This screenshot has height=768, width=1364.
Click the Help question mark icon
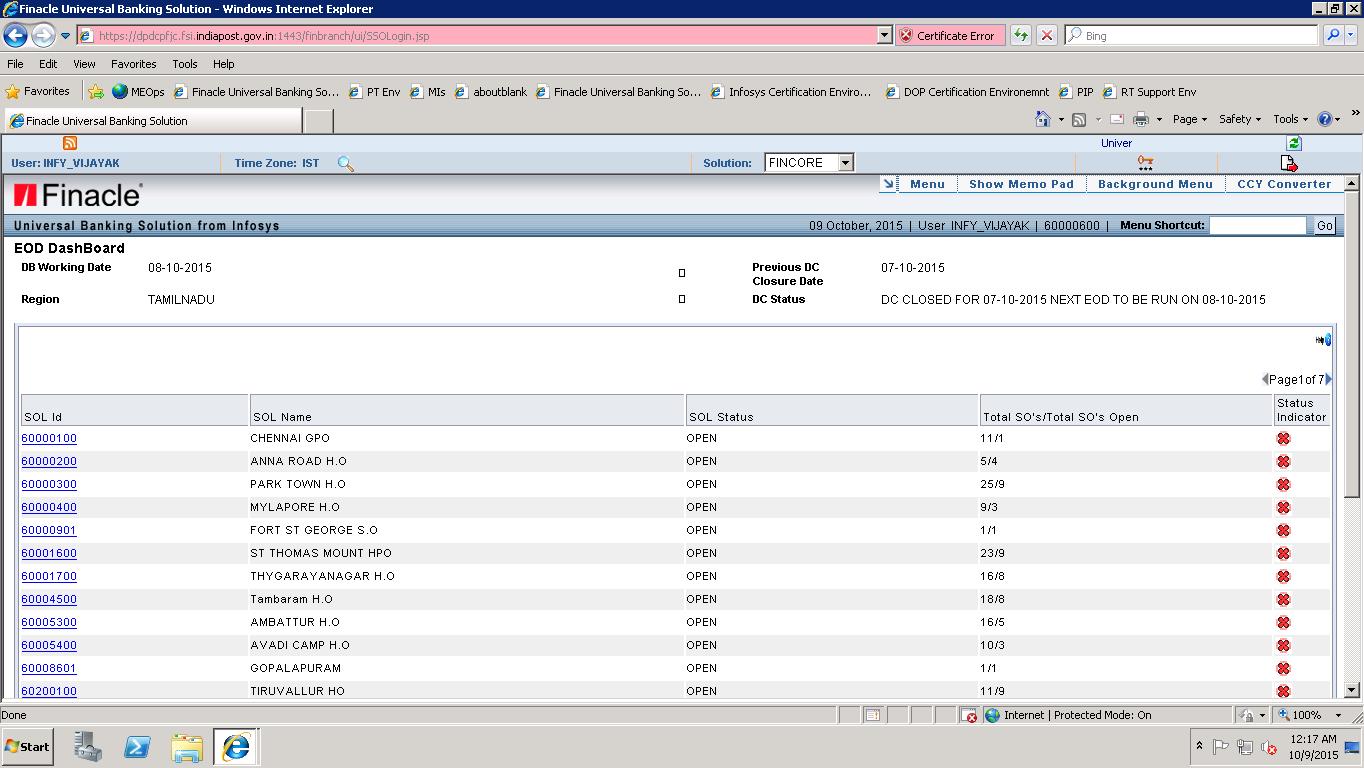pos(1325,119)
